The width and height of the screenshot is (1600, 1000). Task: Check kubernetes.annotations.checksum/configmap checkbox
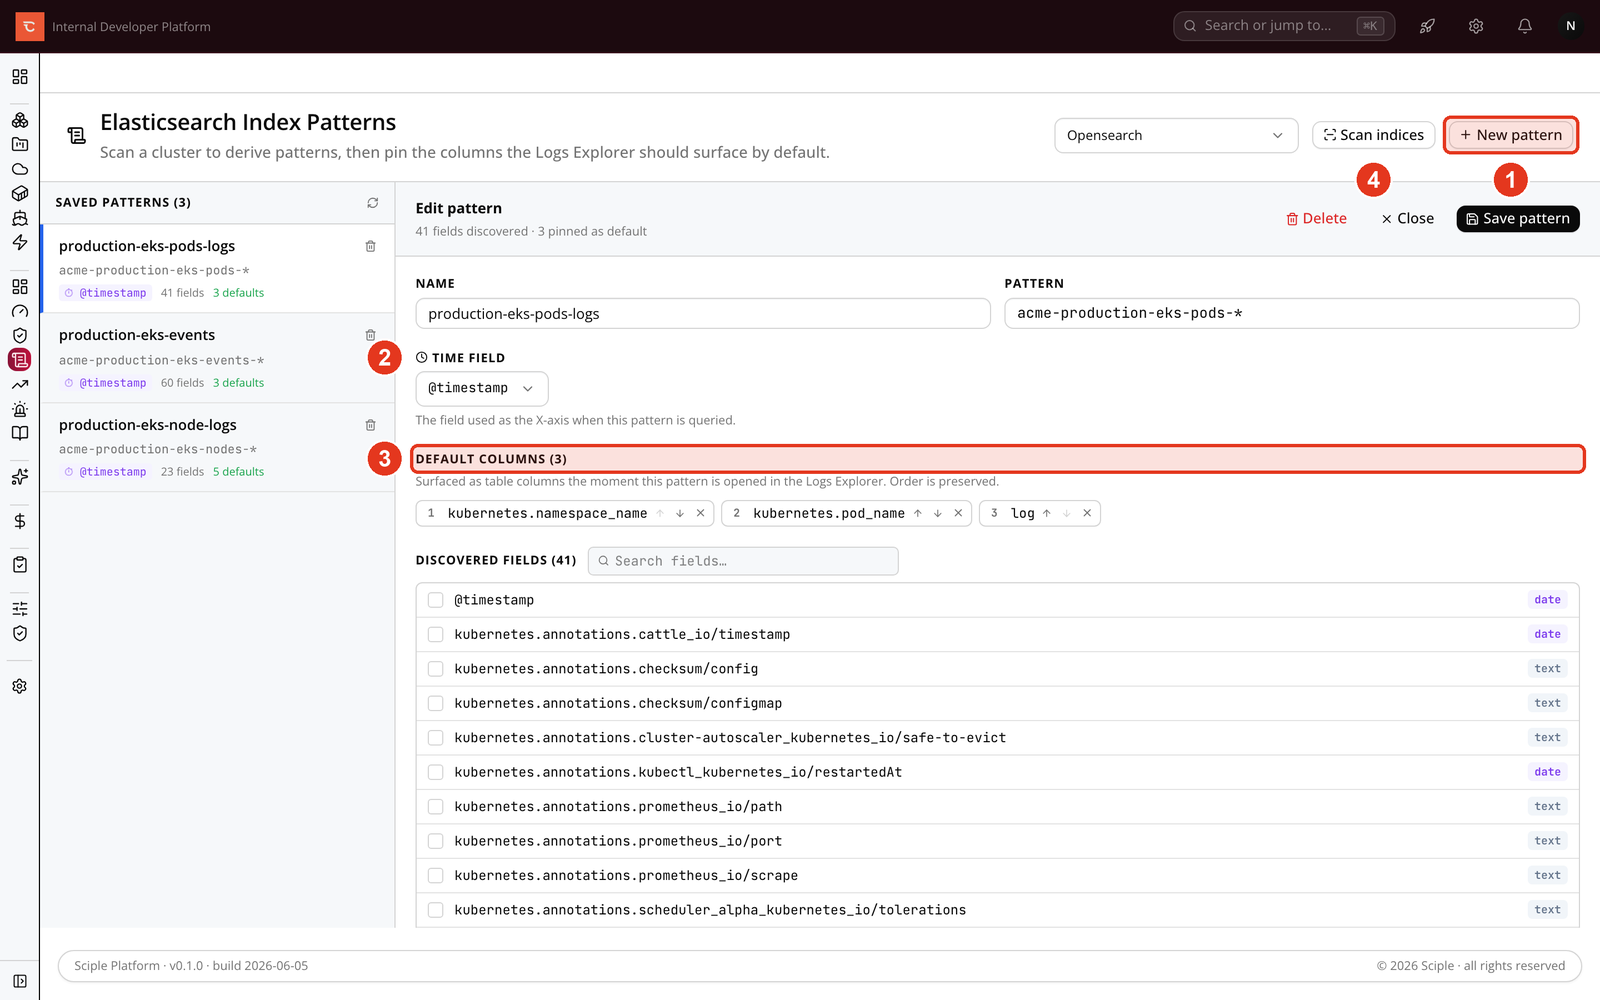click(435, 703)
